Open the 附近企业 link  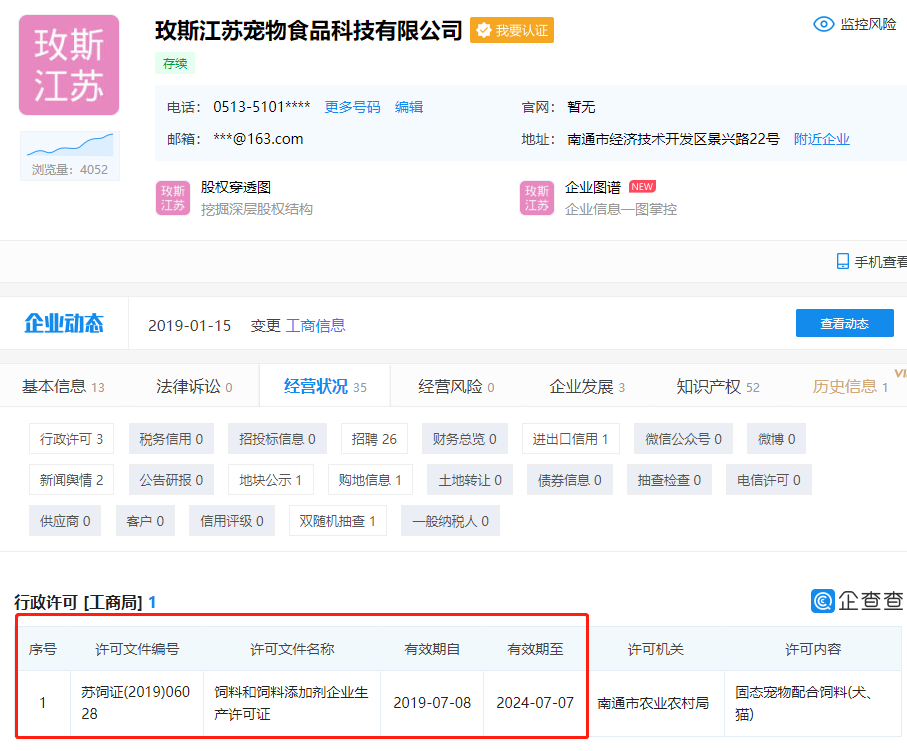pos(821,139)
